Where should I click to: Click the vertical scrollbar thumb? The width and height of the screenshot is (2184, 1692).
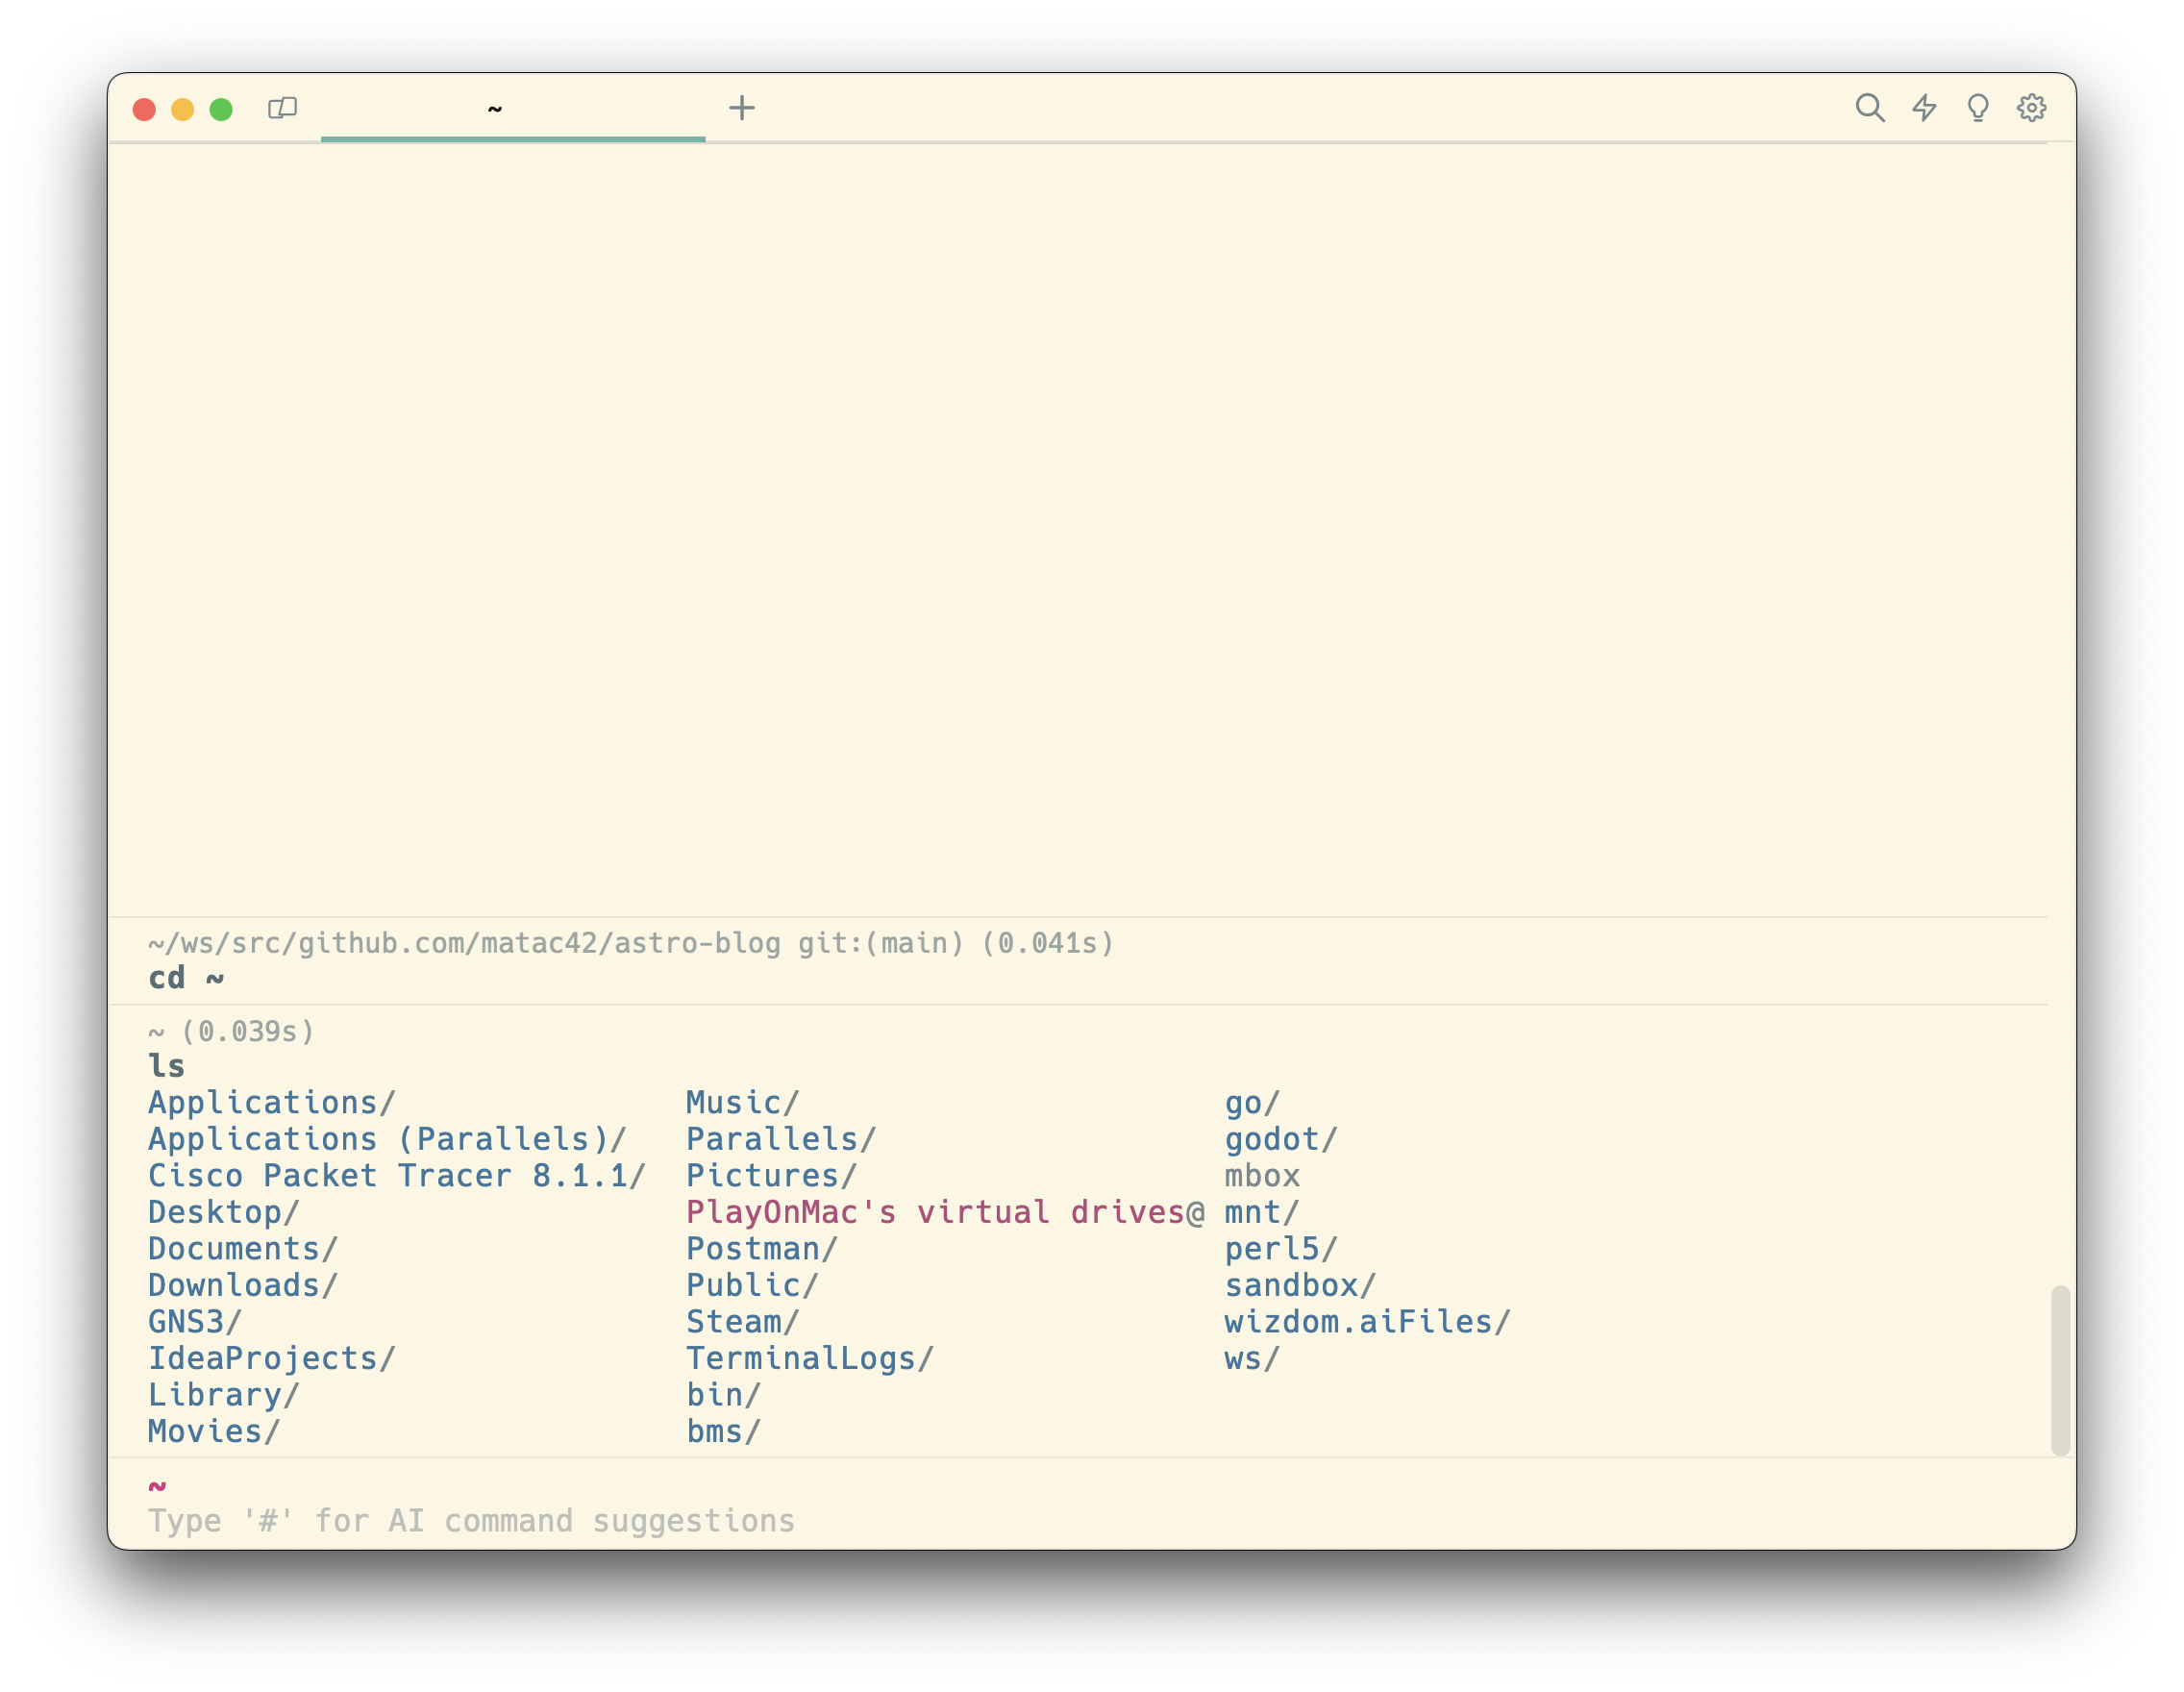(x=2060, y=1370)
